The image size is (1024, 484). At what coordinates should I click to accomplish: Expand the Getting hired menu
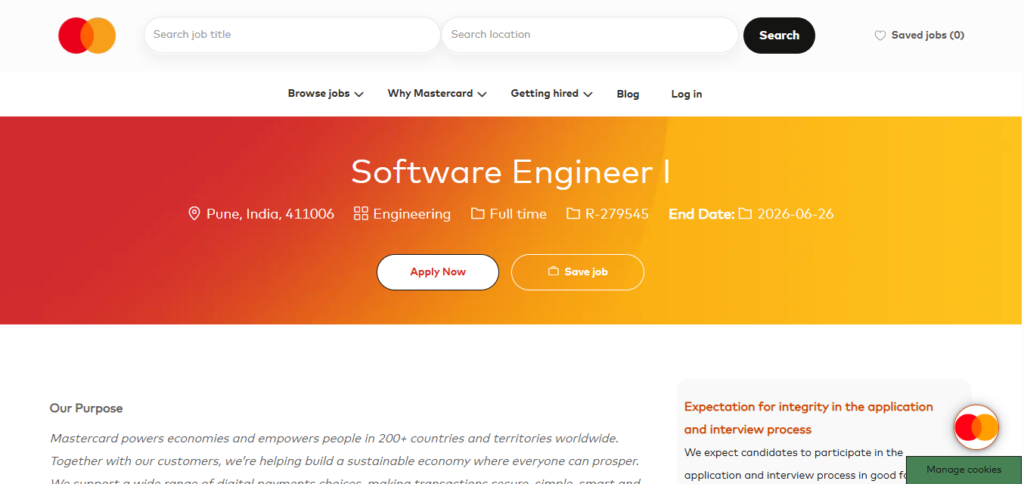(x=552, y=93)
